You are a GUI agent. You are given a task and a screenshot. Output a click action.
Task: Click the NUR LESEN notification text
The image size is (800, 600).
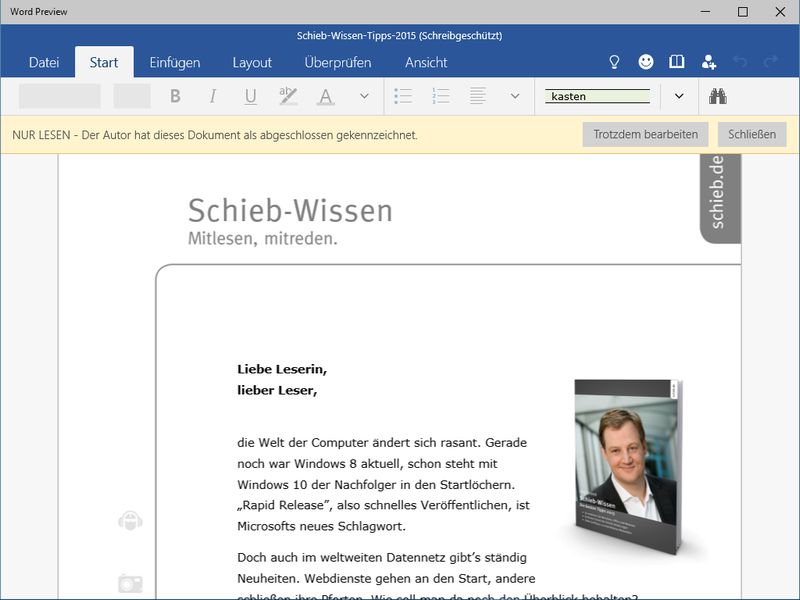click(215, 135)
